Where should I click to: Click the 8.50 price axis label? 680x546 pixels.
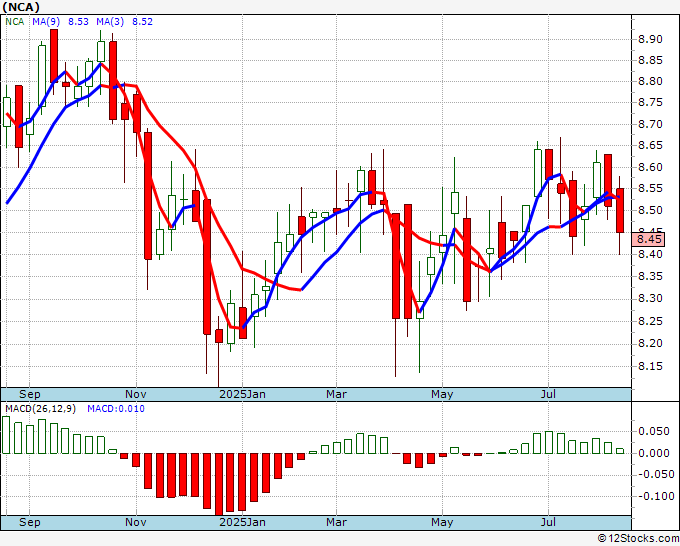click(x=650, y=210)
